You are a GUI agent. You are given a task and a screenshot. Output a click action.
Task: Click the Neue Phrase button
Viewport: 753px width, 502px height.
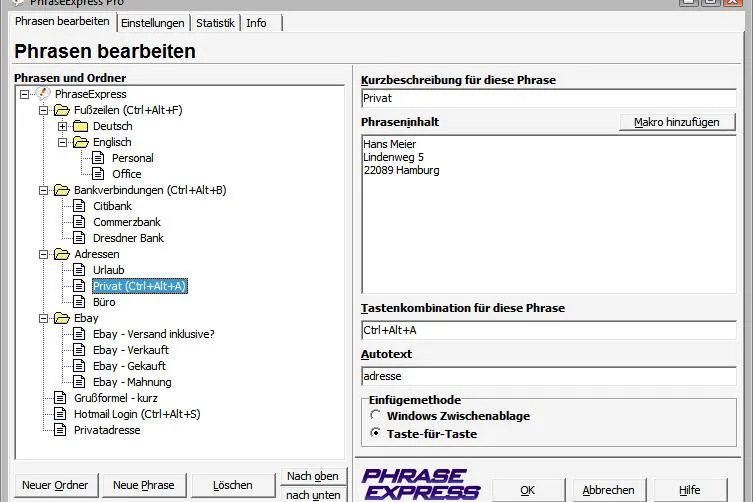(144, 485)
